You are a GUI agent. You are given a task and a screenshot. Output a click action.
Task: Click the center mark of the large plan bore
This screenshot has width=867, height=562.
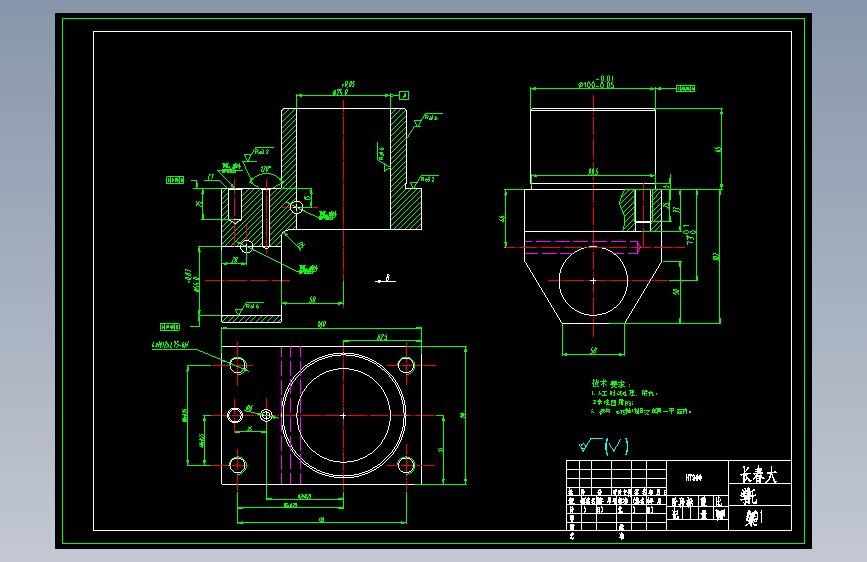pos(343,415)
